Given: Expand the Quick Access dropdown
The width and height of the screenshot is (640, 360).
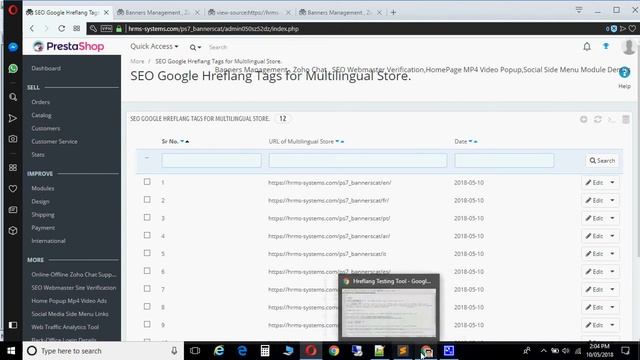Looking at the screenshot, I should coord(154,47).
